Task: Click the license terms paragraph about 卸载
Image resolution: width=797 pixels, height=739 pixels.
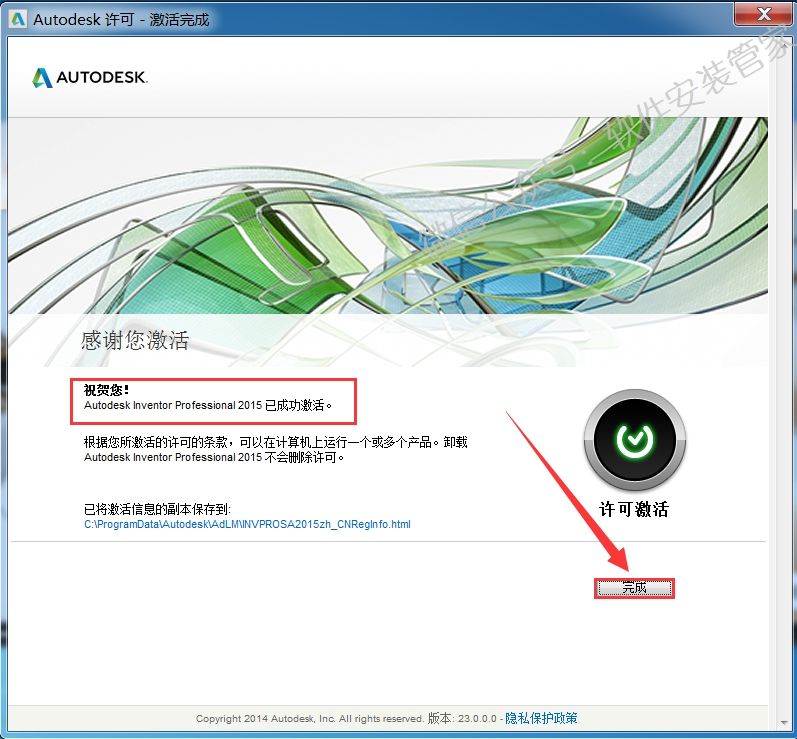Action: [275, 449]
